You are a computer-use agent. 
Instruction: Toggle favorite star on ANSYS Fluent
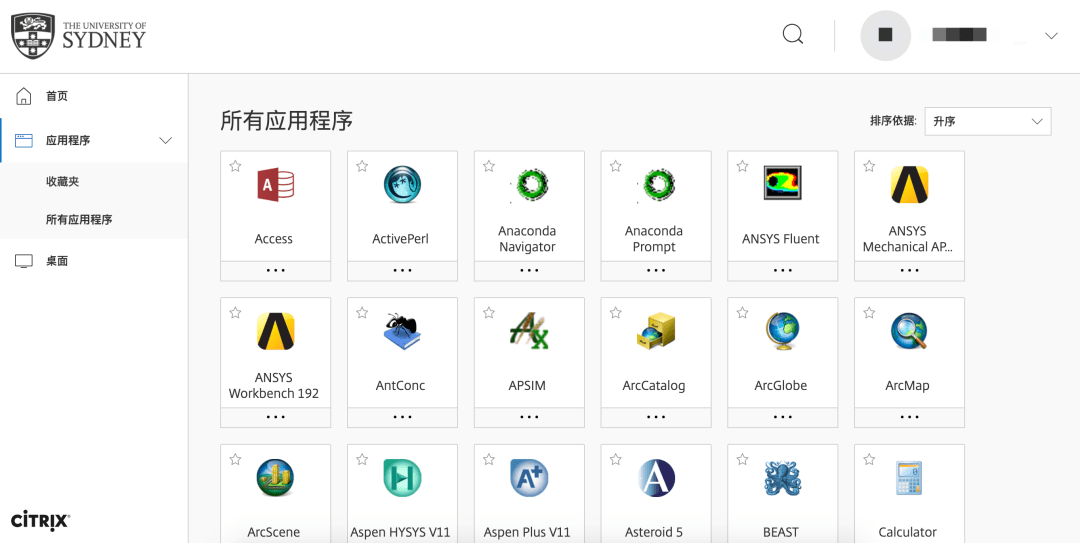[x=742, y=166]
